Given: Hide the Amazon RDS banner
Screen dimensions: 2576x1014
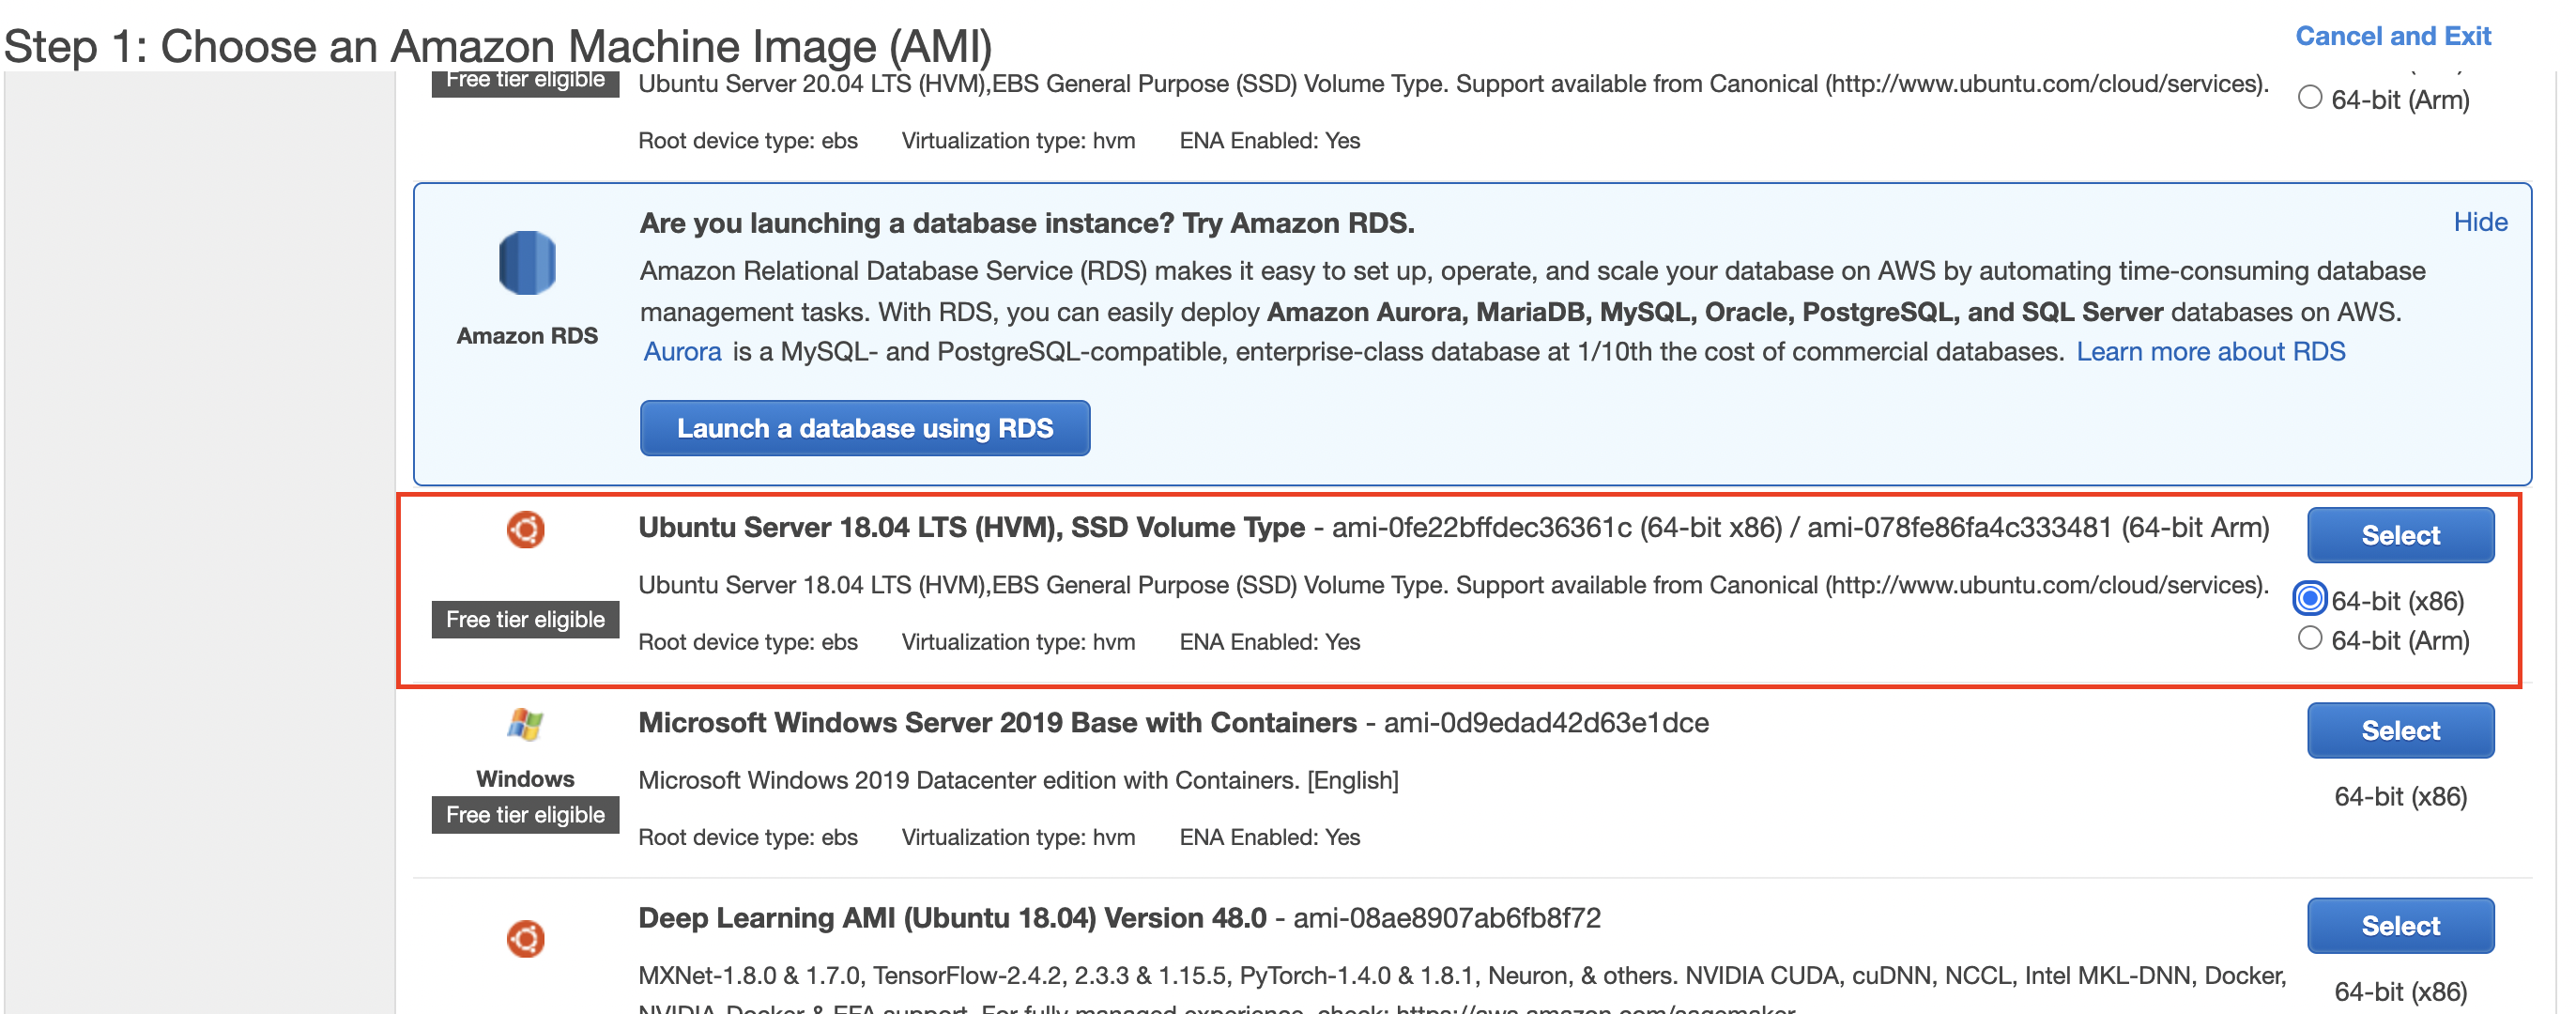Looking at the screenshot, I should (x=2480, y=222).
